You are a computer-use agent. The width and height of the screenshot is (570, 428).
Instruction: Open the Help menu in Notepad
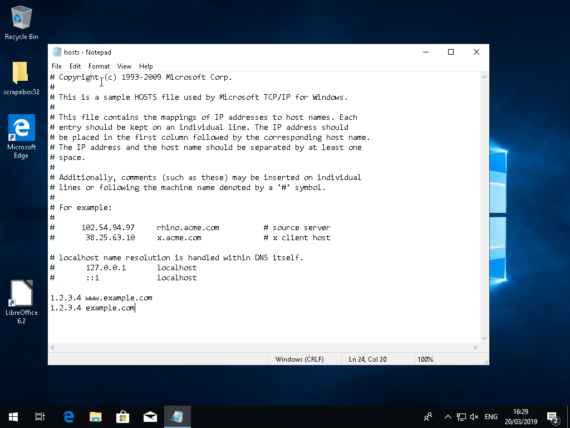tap(146, 66)
